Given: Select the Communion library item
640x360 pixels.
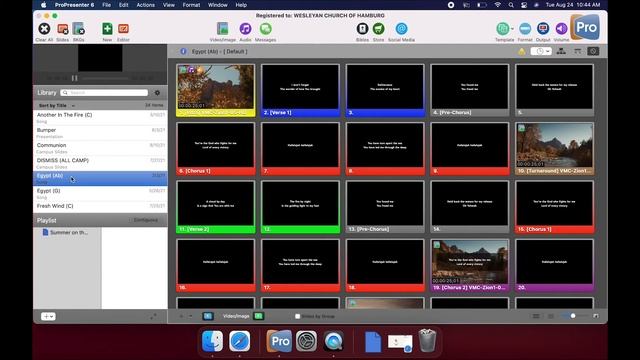Looking at the screenshot, I should tap(100, 148).
